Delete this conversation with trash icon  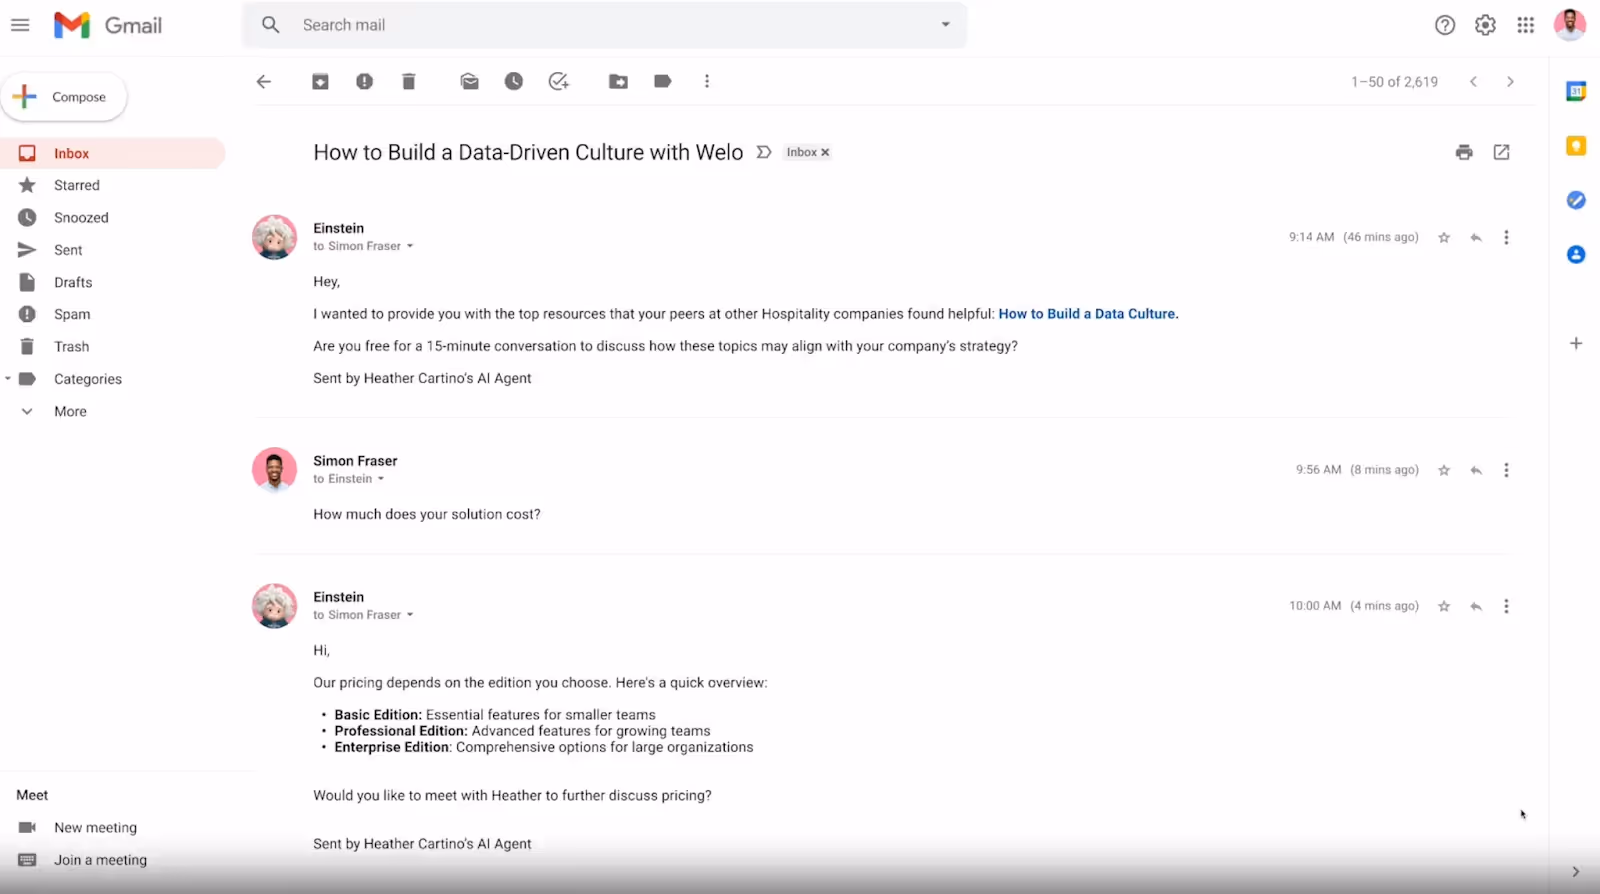click(x=408, y=82)
